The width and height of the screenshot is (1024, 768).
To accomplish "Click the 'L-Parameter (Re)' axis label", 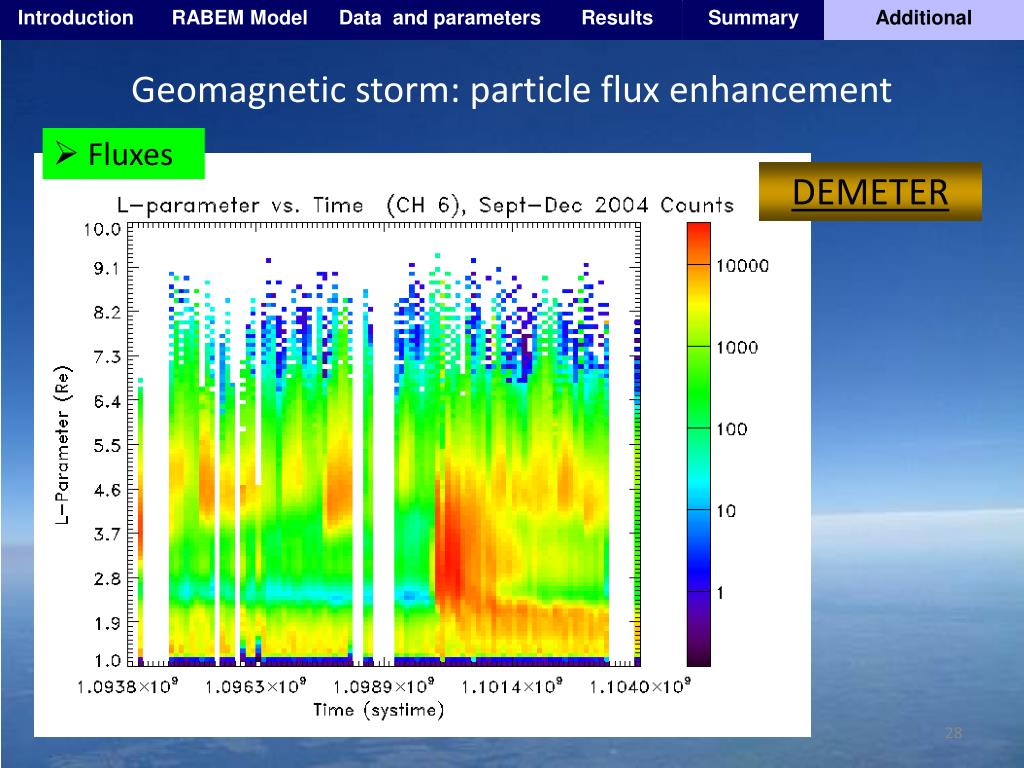I will [x=63, y=445].
